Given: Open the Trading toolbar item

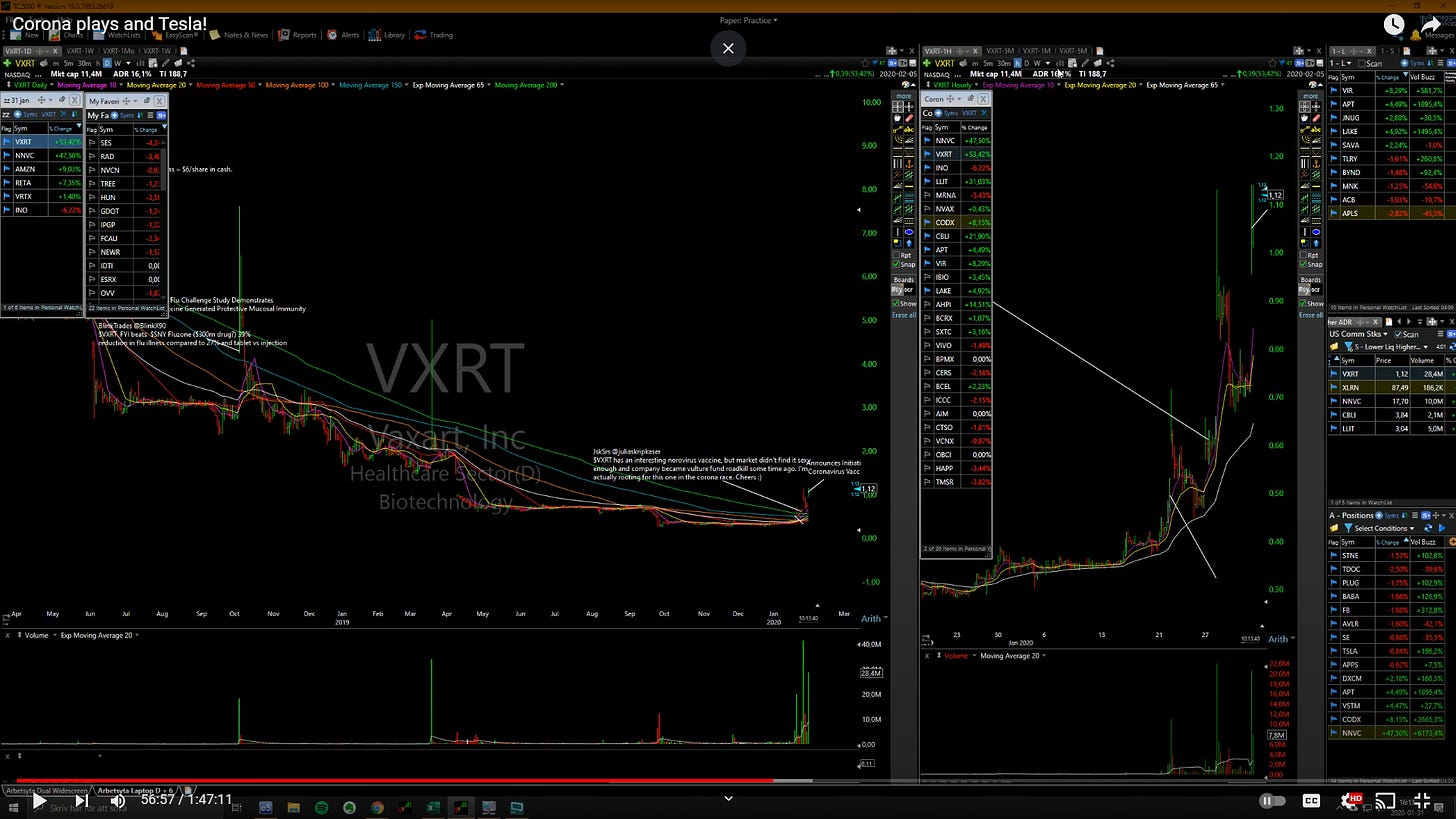Looking at the screenshot, I should point(433,35).
